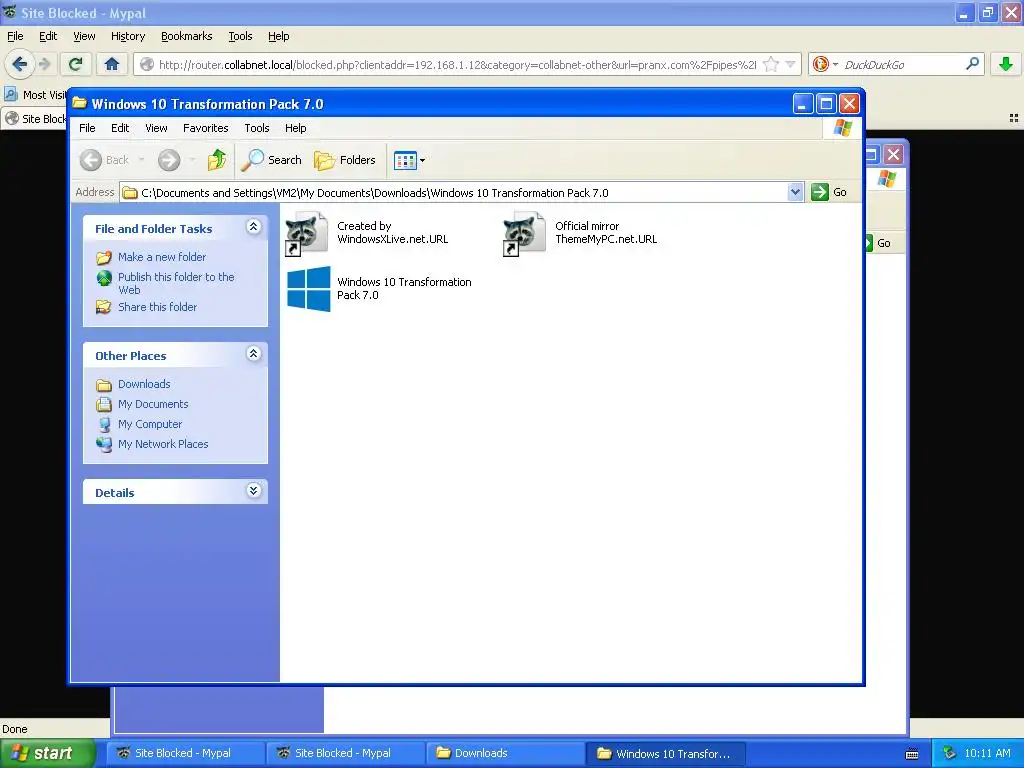
Task: Switch to Windows 10 Transfor... taskbar button
Action: click(x=665, y=753)
